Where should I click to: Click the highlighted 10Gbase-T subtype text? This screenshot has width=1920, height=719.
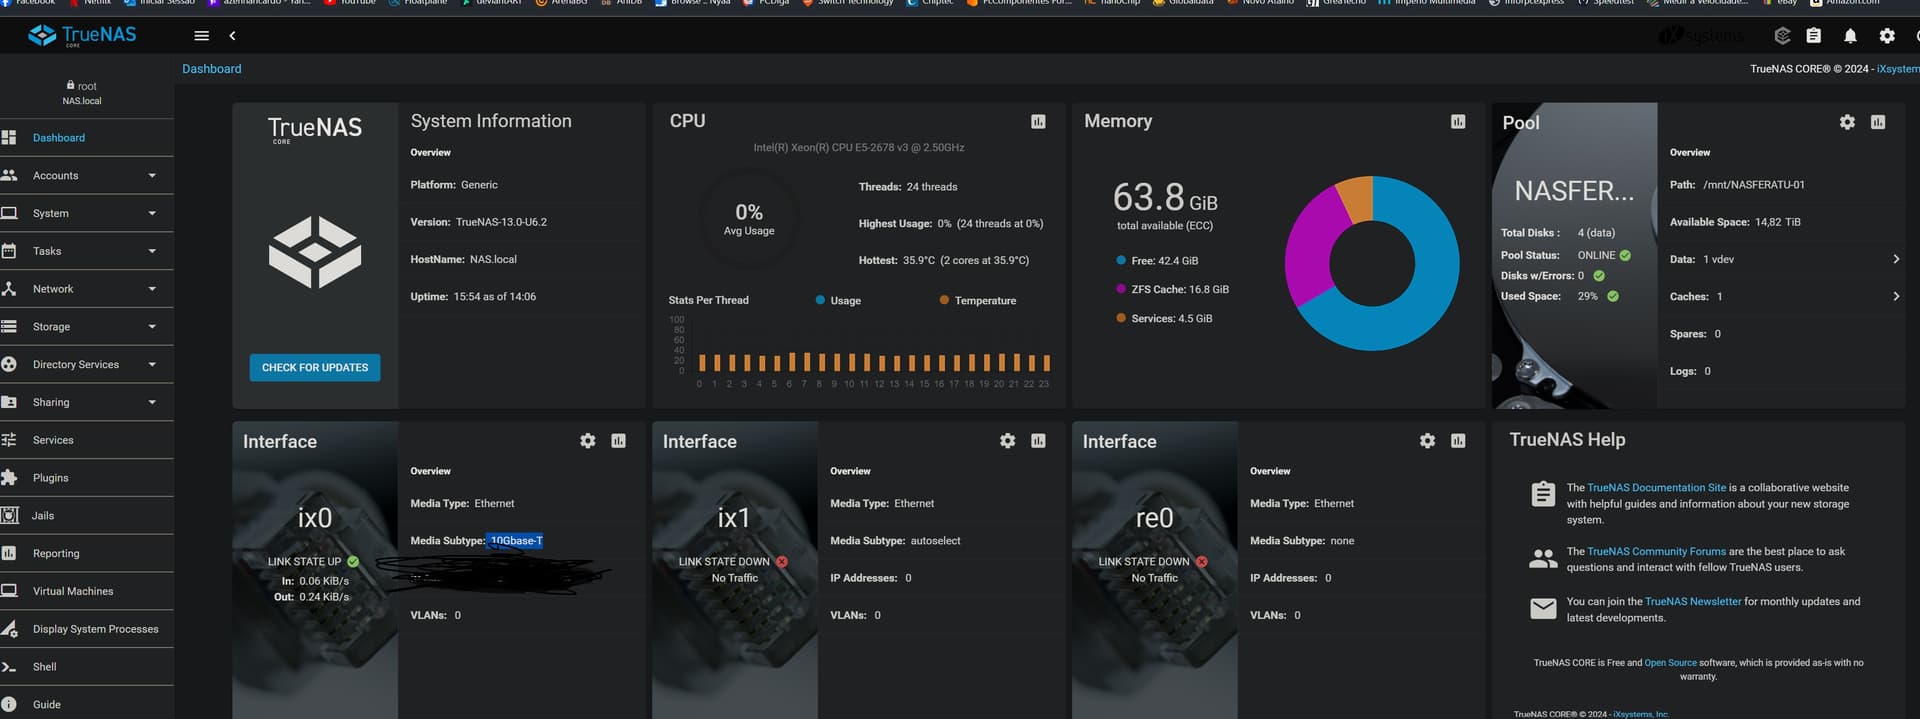516,541
